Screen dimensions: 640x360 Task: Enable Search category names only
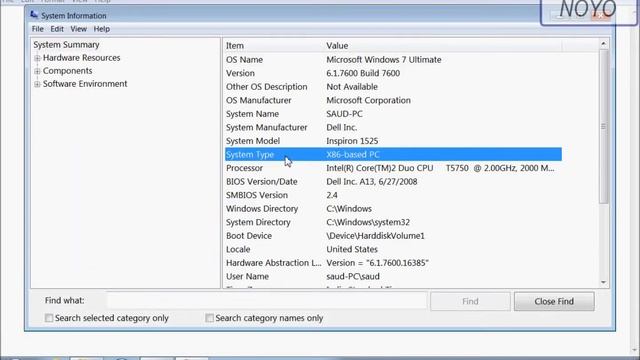(209, 318)
